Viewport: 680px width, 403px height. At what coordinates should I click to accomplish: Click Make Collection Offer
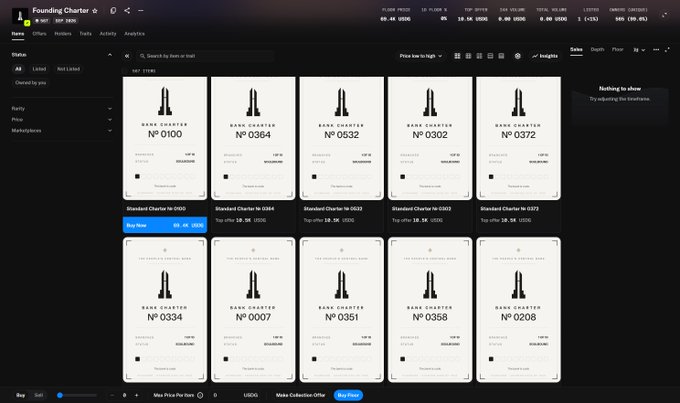coord(301,395)
